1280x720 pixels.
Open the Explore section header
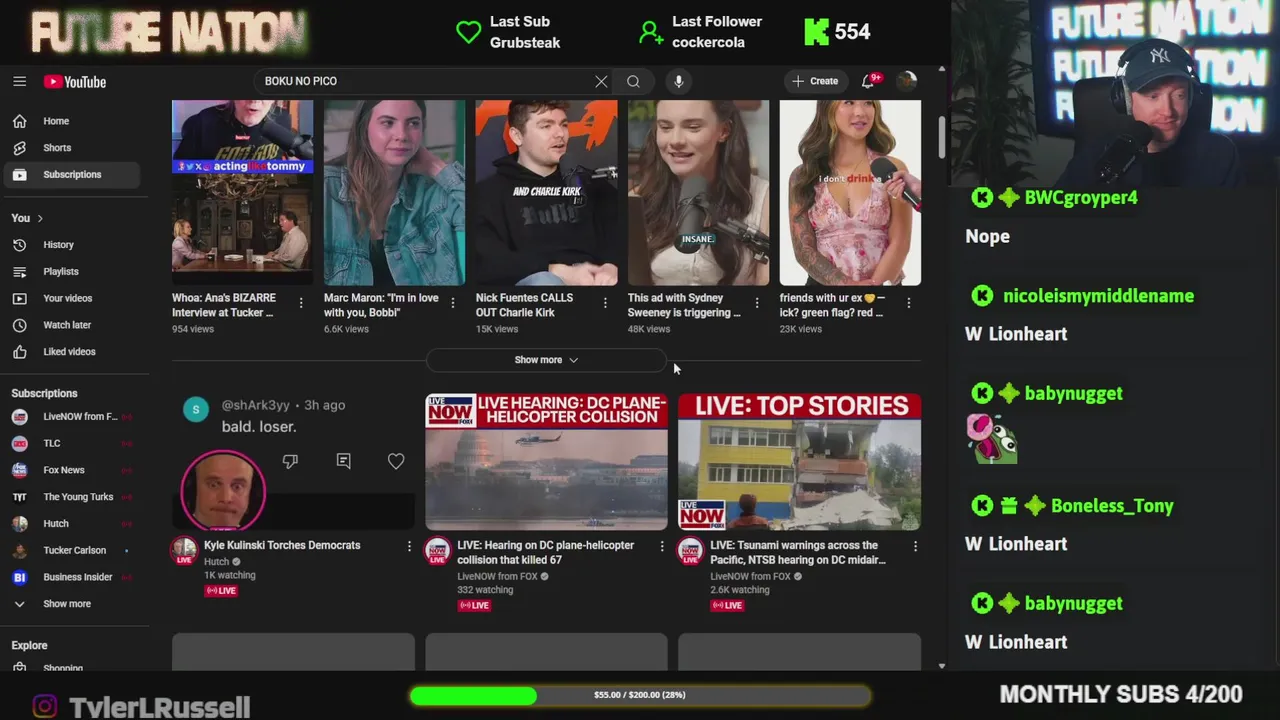point(29,646)
